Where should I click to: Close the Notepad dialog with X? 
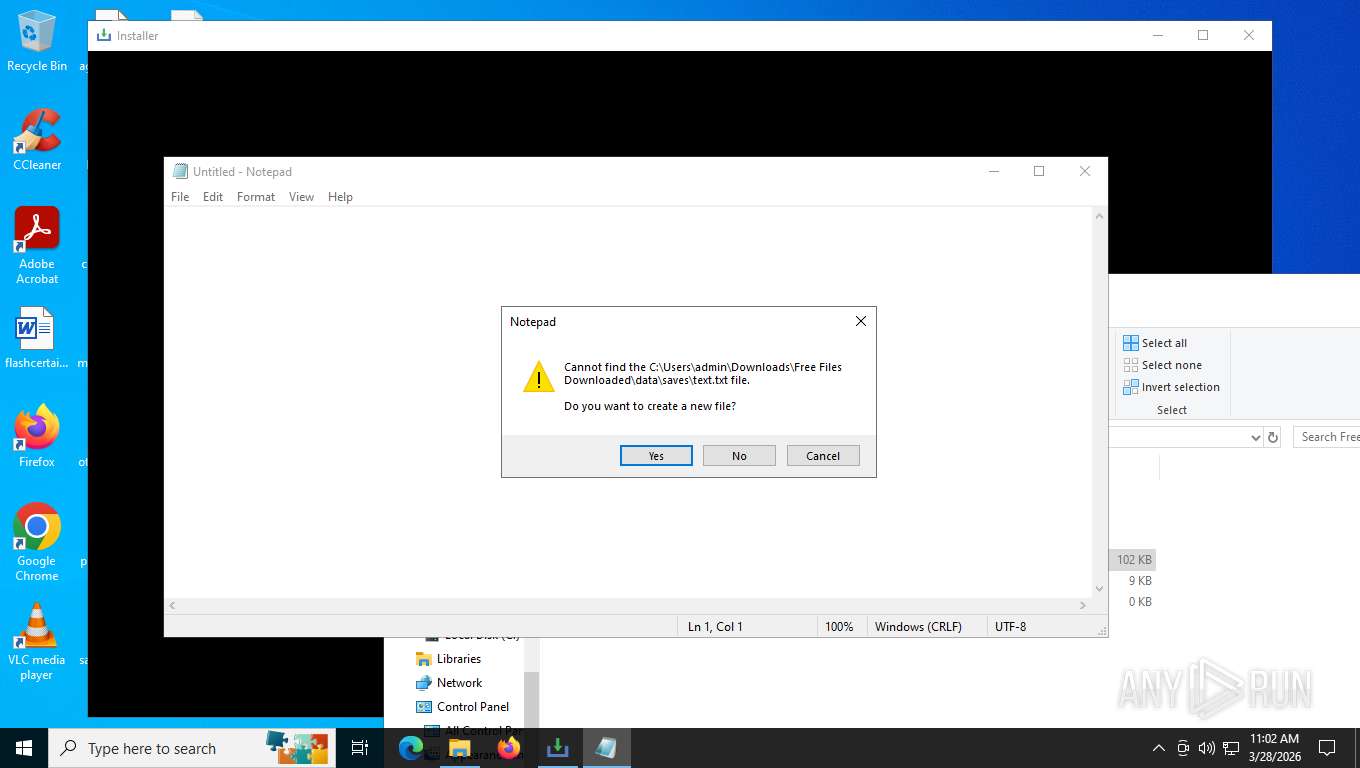pyautogui.click(x=860, y=321)
